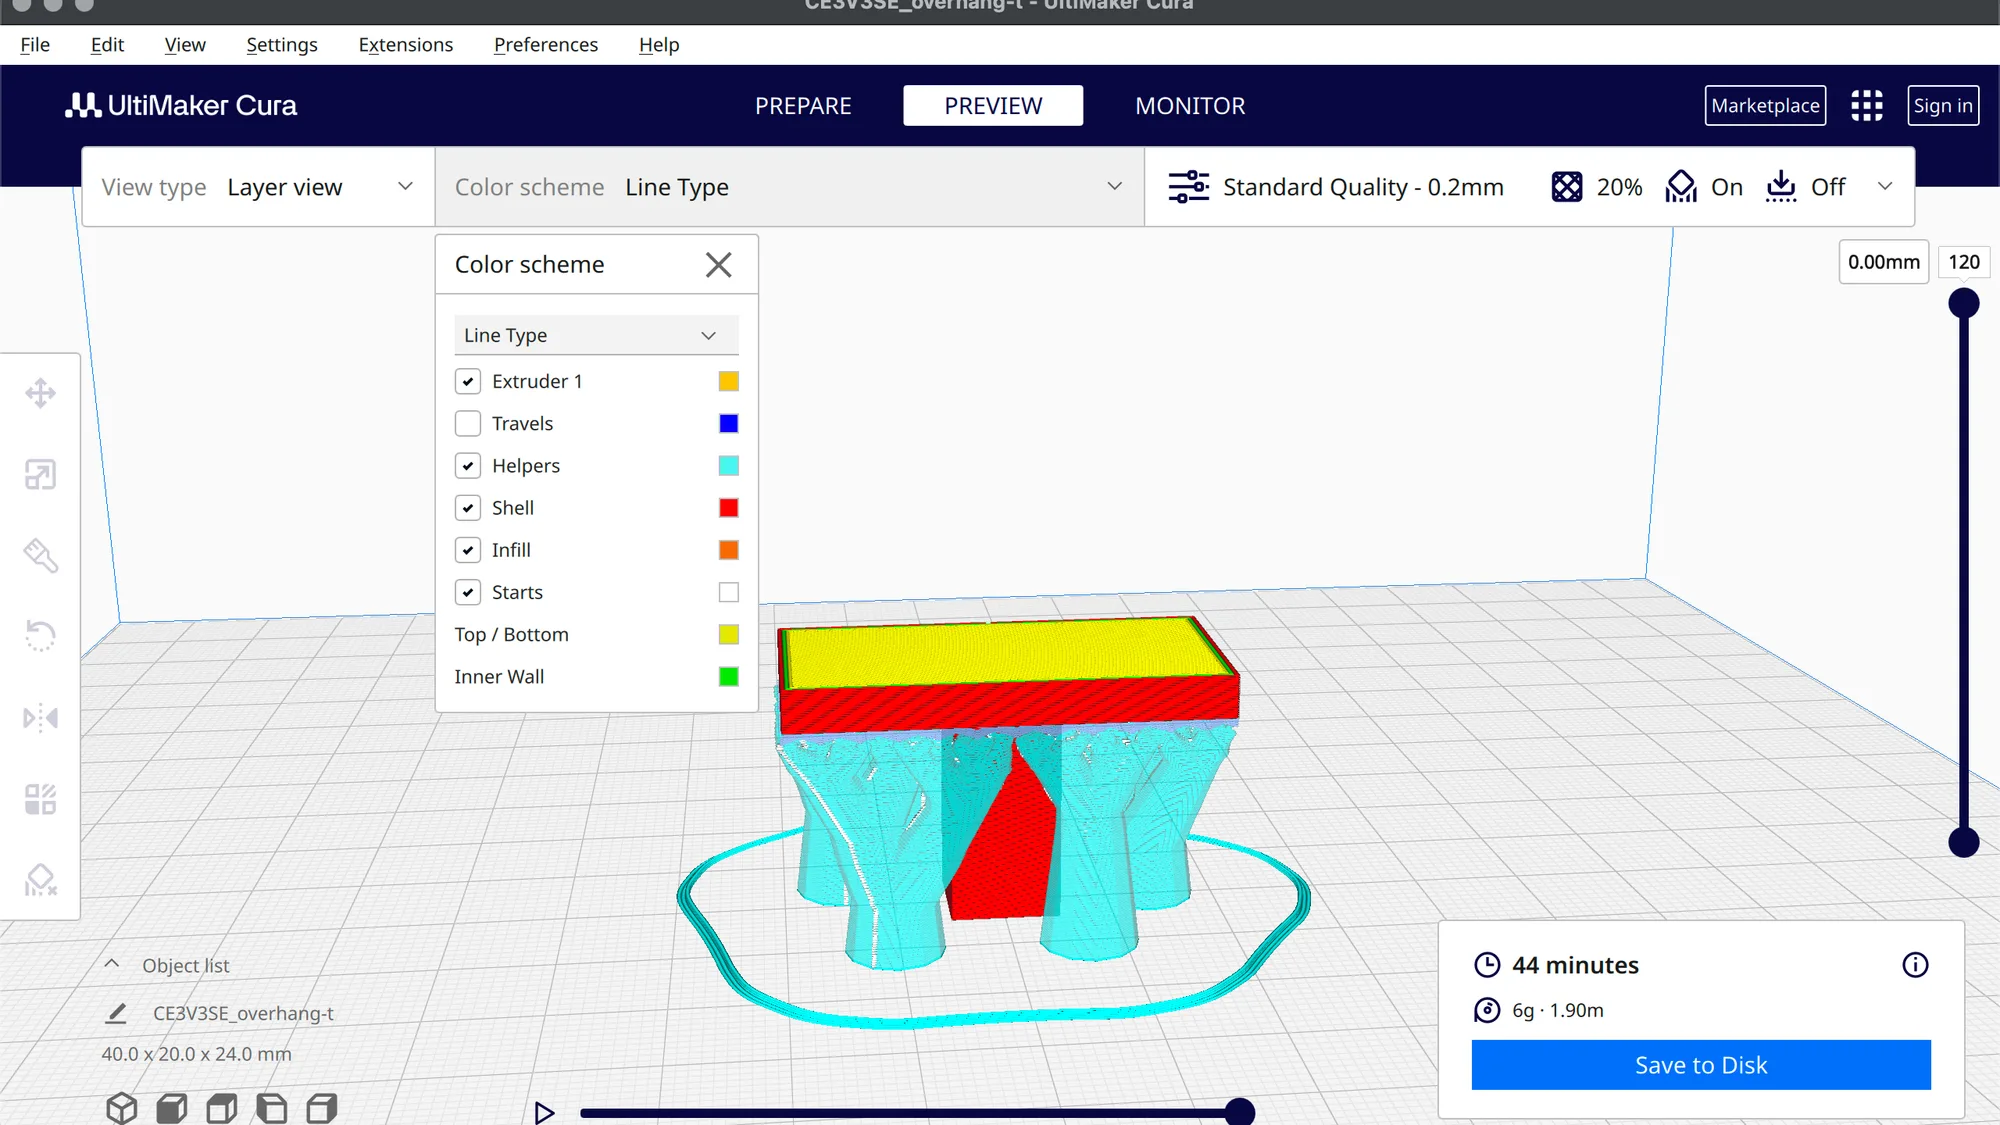
Task: Switch to right side view camera icon
Action: [322, 1108]
